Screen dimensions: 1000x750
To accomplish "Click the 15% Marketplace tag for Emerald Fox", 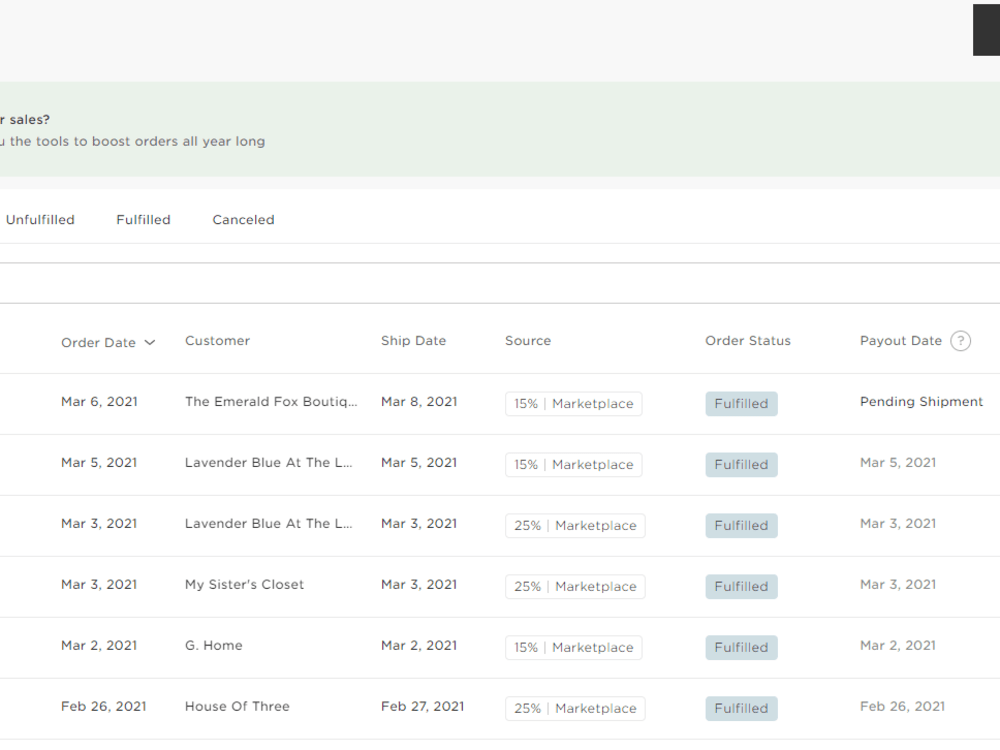I will (573, 404).
